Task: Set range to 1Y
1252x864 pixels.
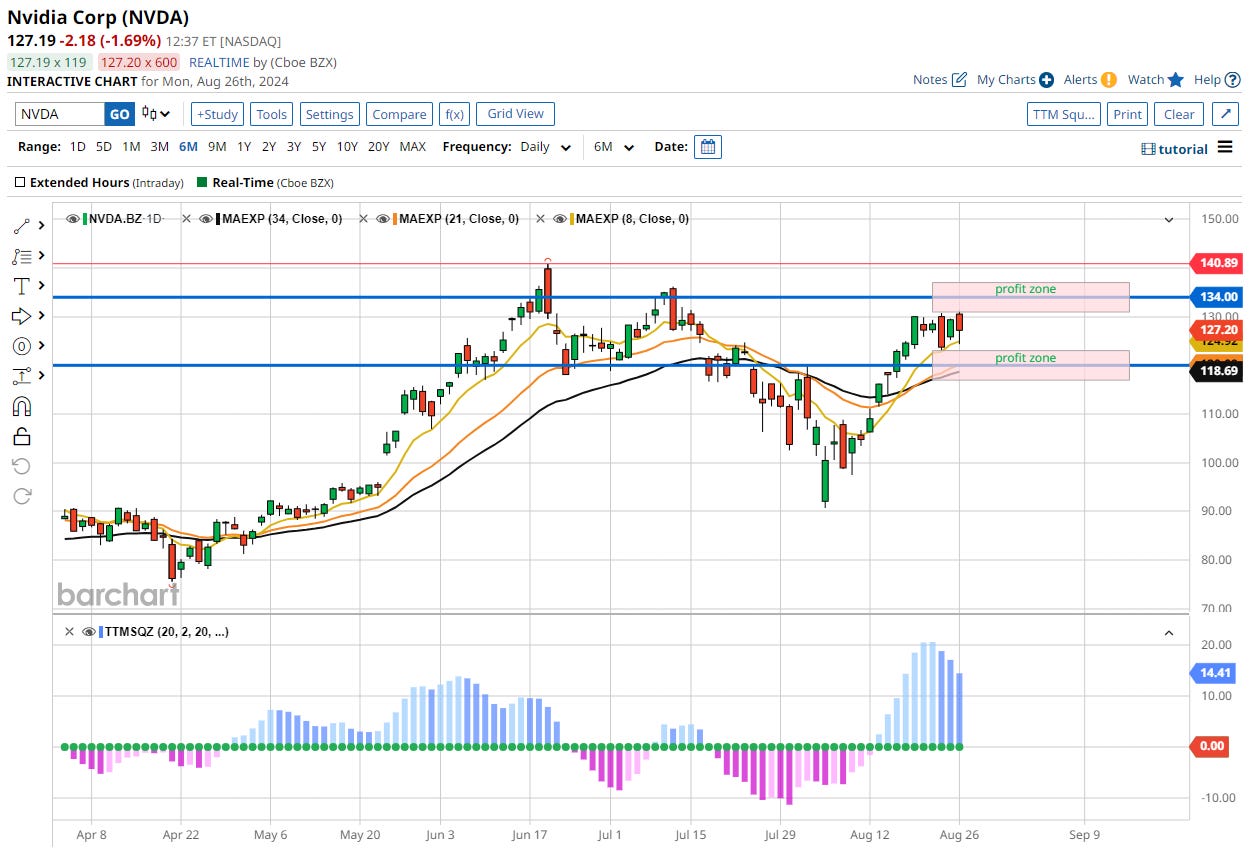Action: point(244,147)
